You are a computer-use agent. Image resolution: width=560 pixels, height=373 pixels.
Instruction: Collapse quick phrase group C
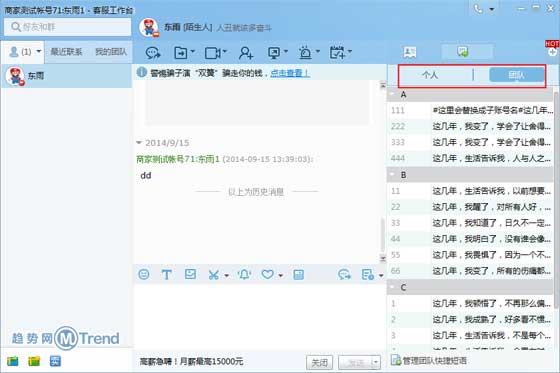(x=392, y=287)
